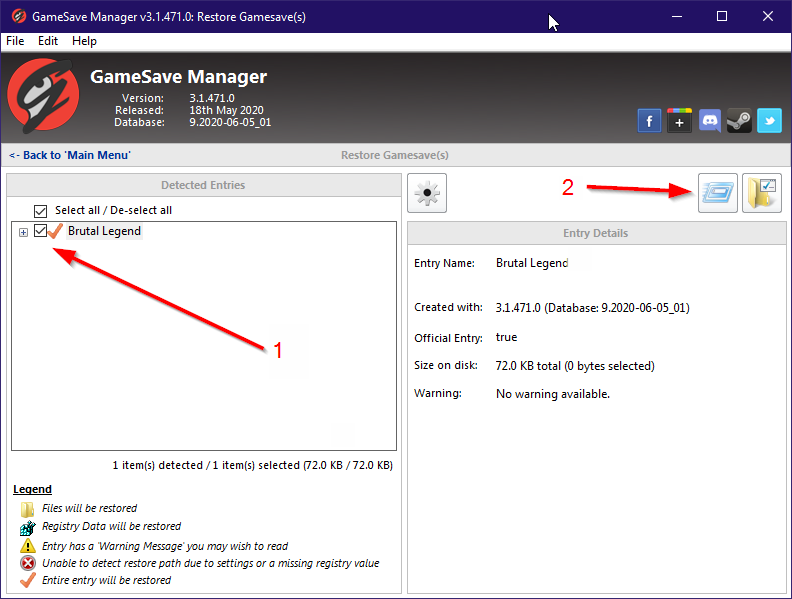Click the 'Entry Name:' label
Image resolution: width=792 pixels, height=599 pixels.
pyautogui.click(x=444, y=263)
